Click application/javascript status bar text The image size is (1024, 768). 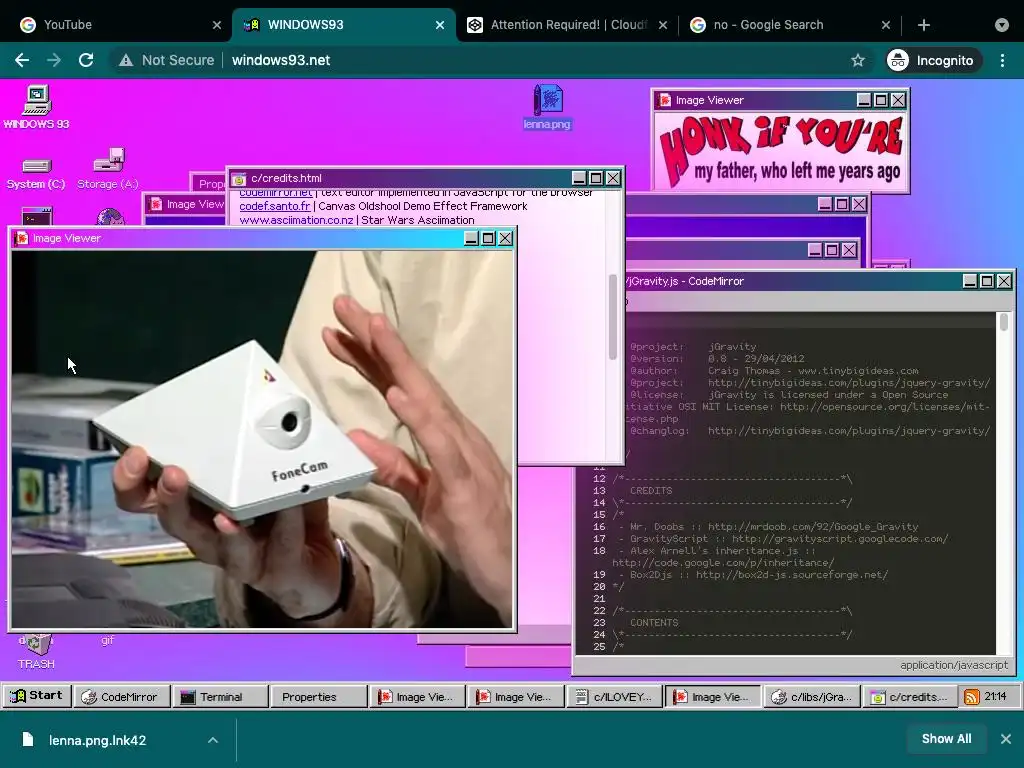click(x=954, y=665)
